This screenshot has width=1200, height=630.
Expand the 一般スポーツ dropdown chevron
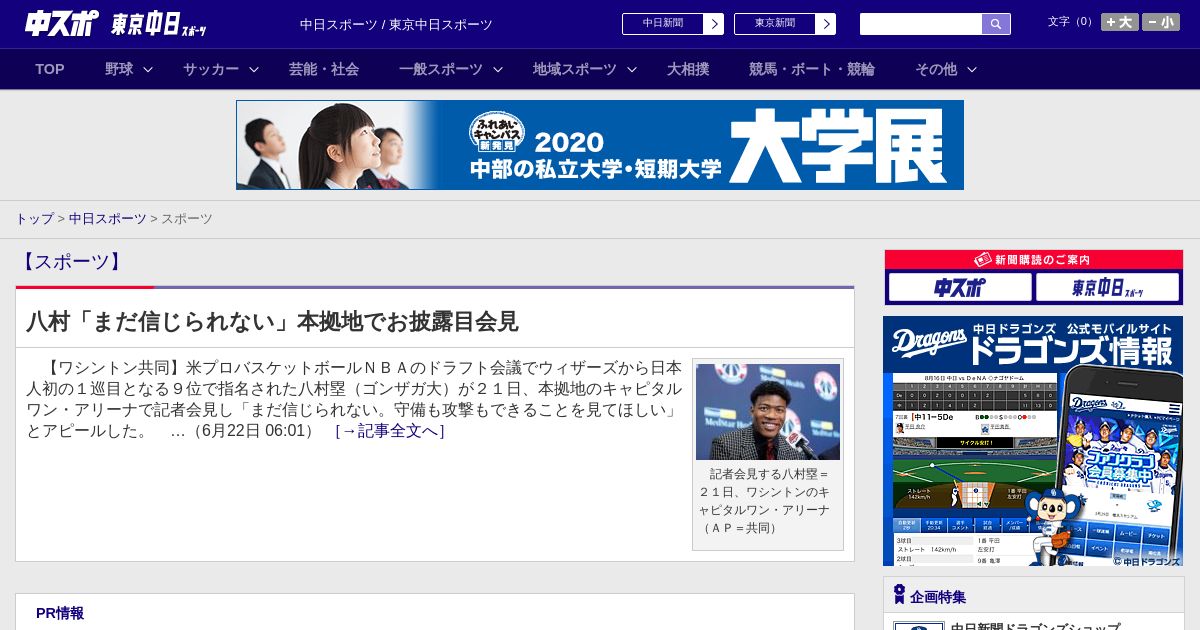point(498,69)
